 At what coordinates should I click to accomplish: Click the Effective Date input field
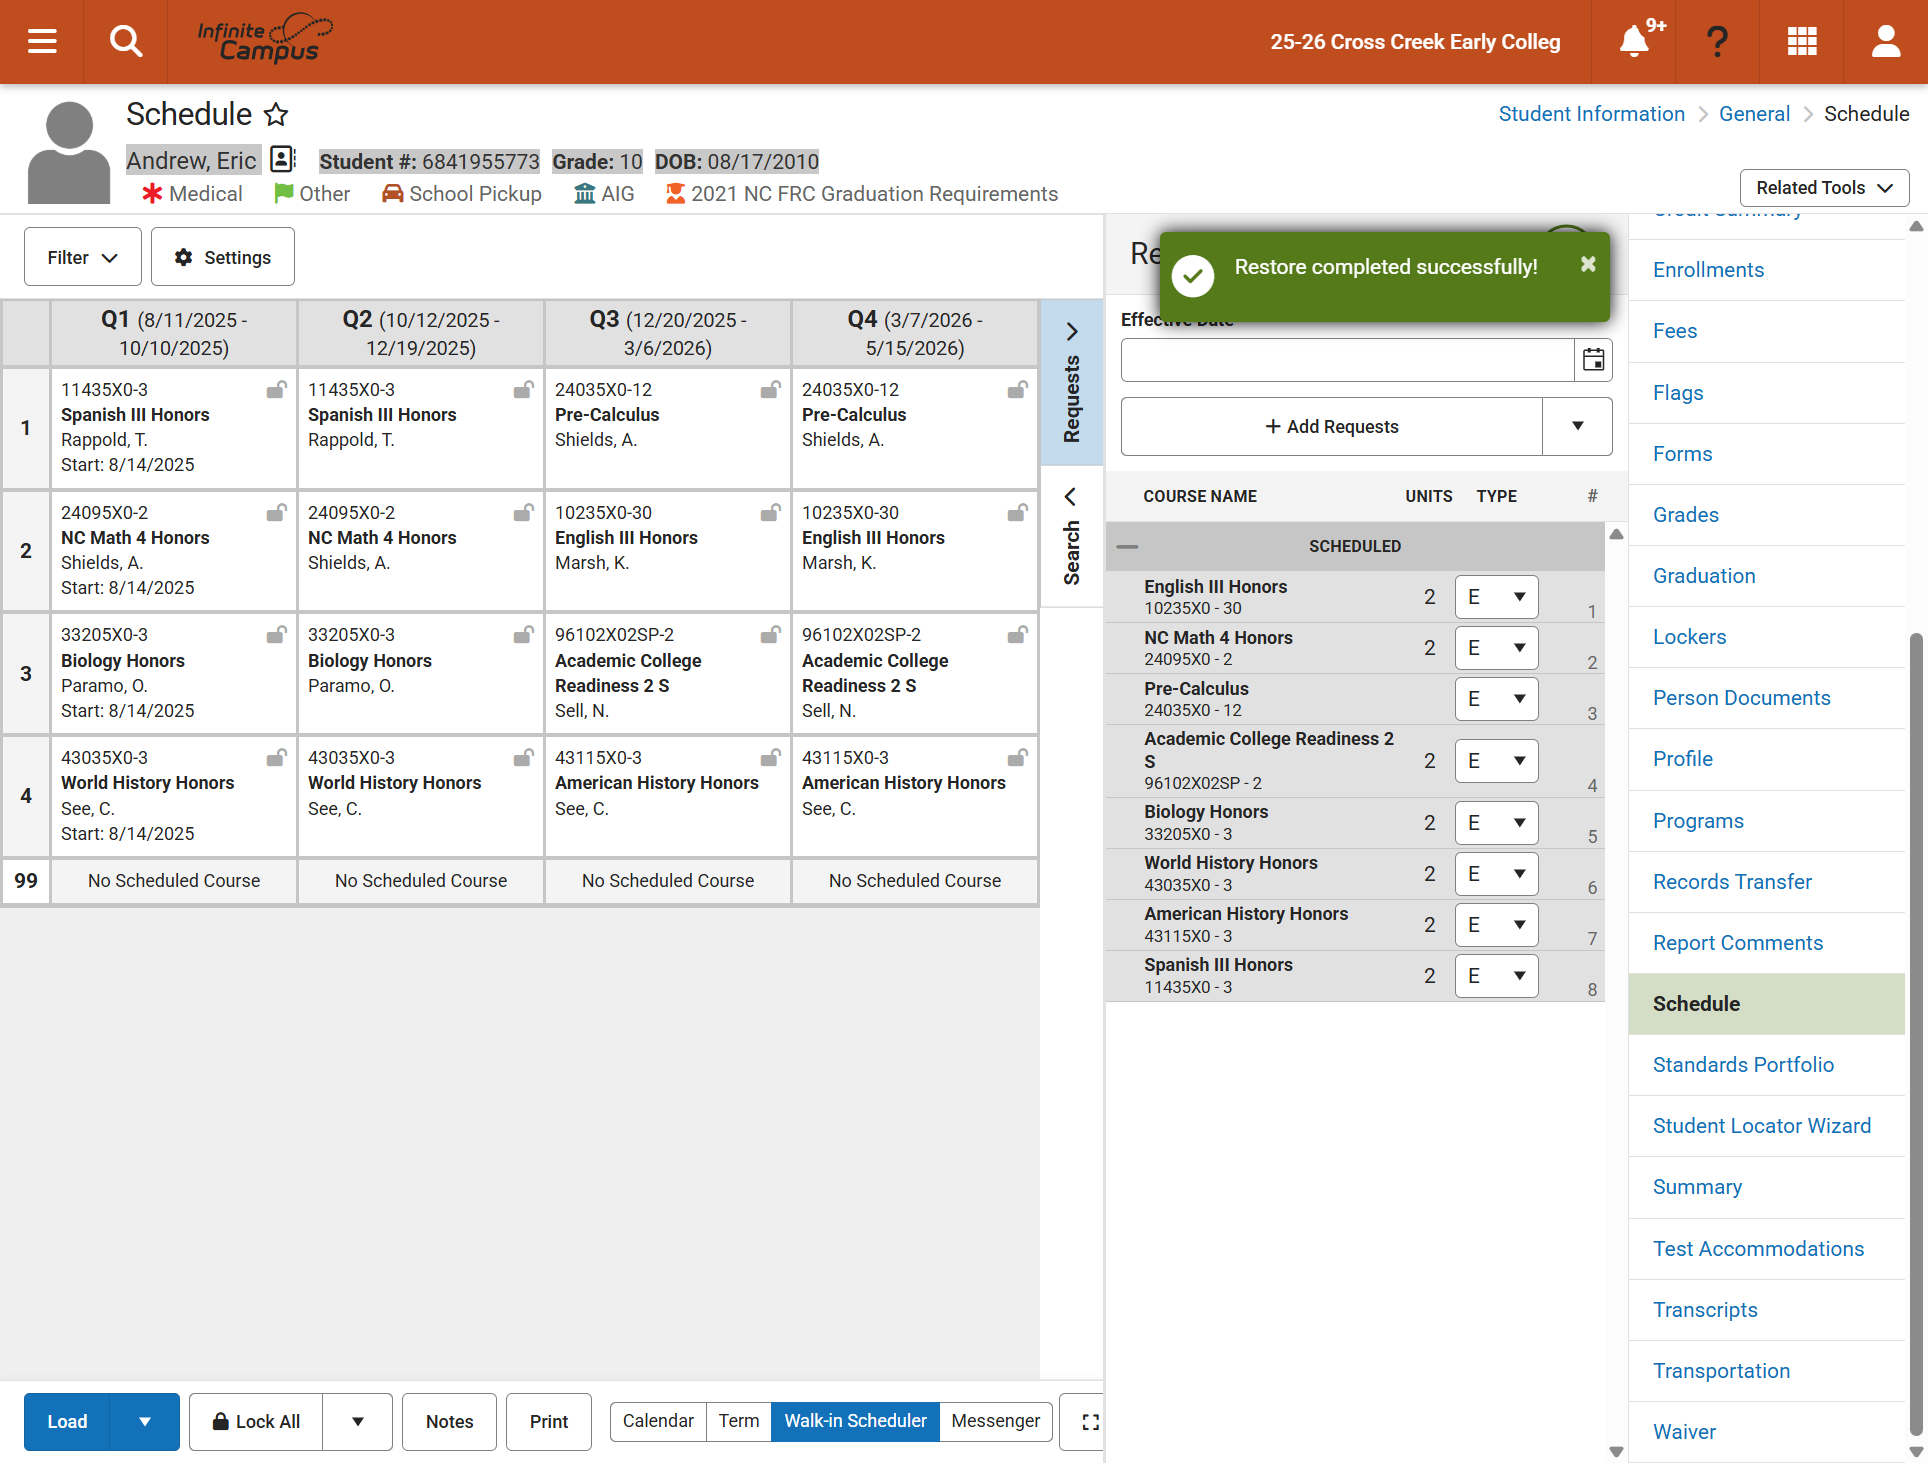click(1347, 359)
